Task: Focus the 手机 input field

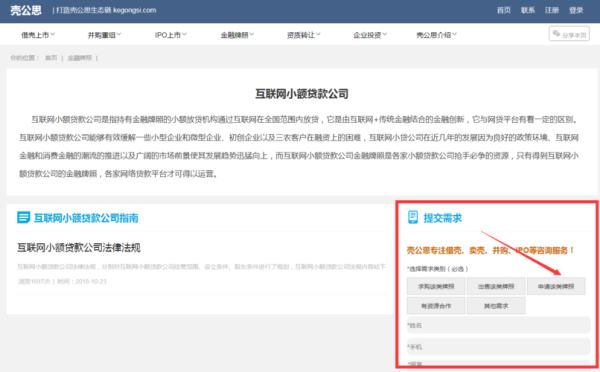Action: pyautogui.click(x=499, y=347)
